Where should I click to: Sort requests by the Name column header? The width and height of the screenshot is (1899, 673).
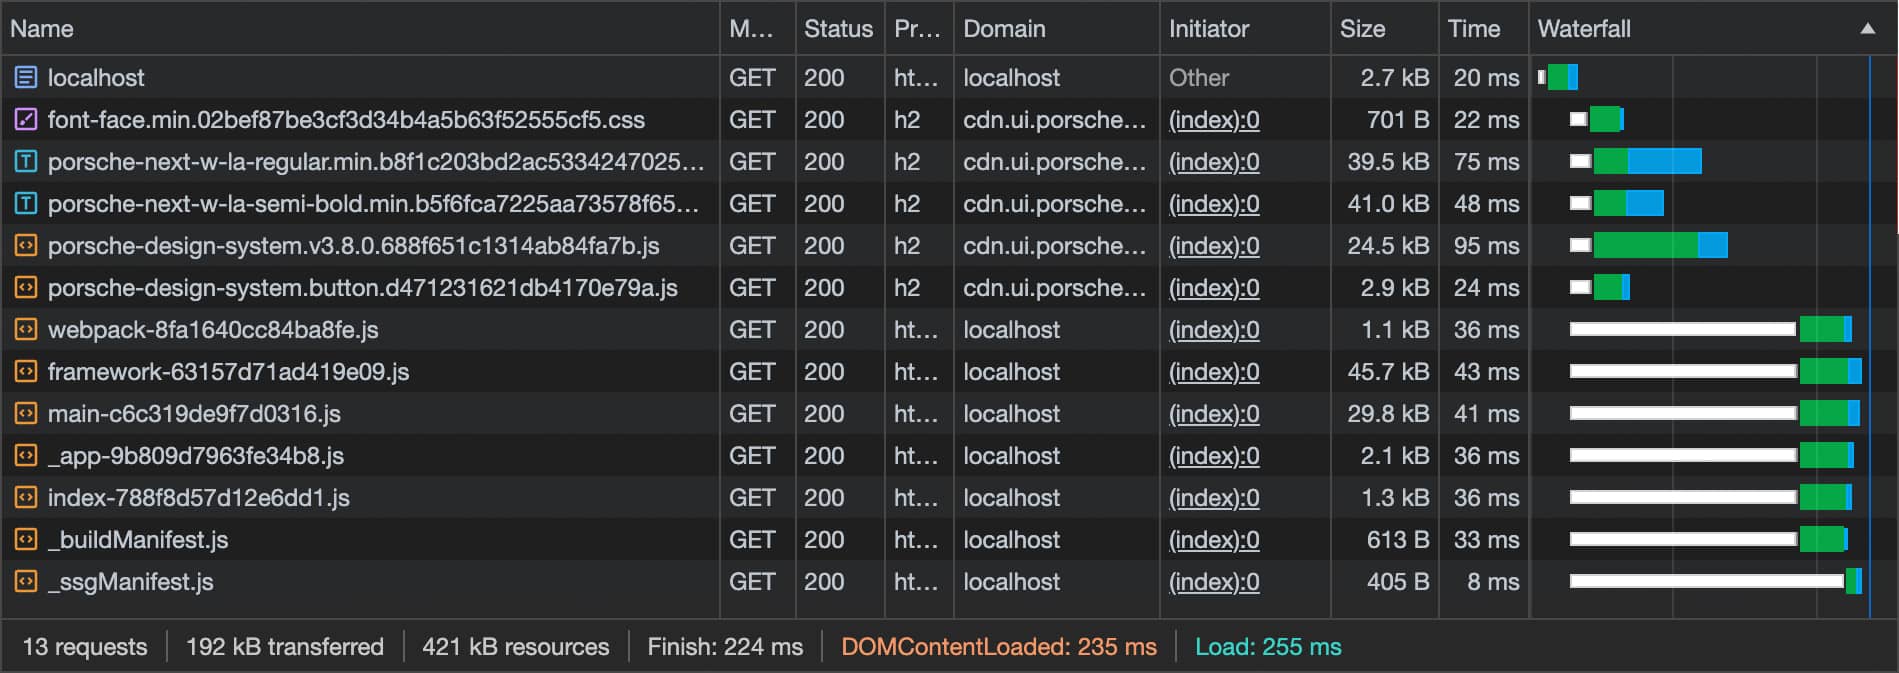click(42, 28)
